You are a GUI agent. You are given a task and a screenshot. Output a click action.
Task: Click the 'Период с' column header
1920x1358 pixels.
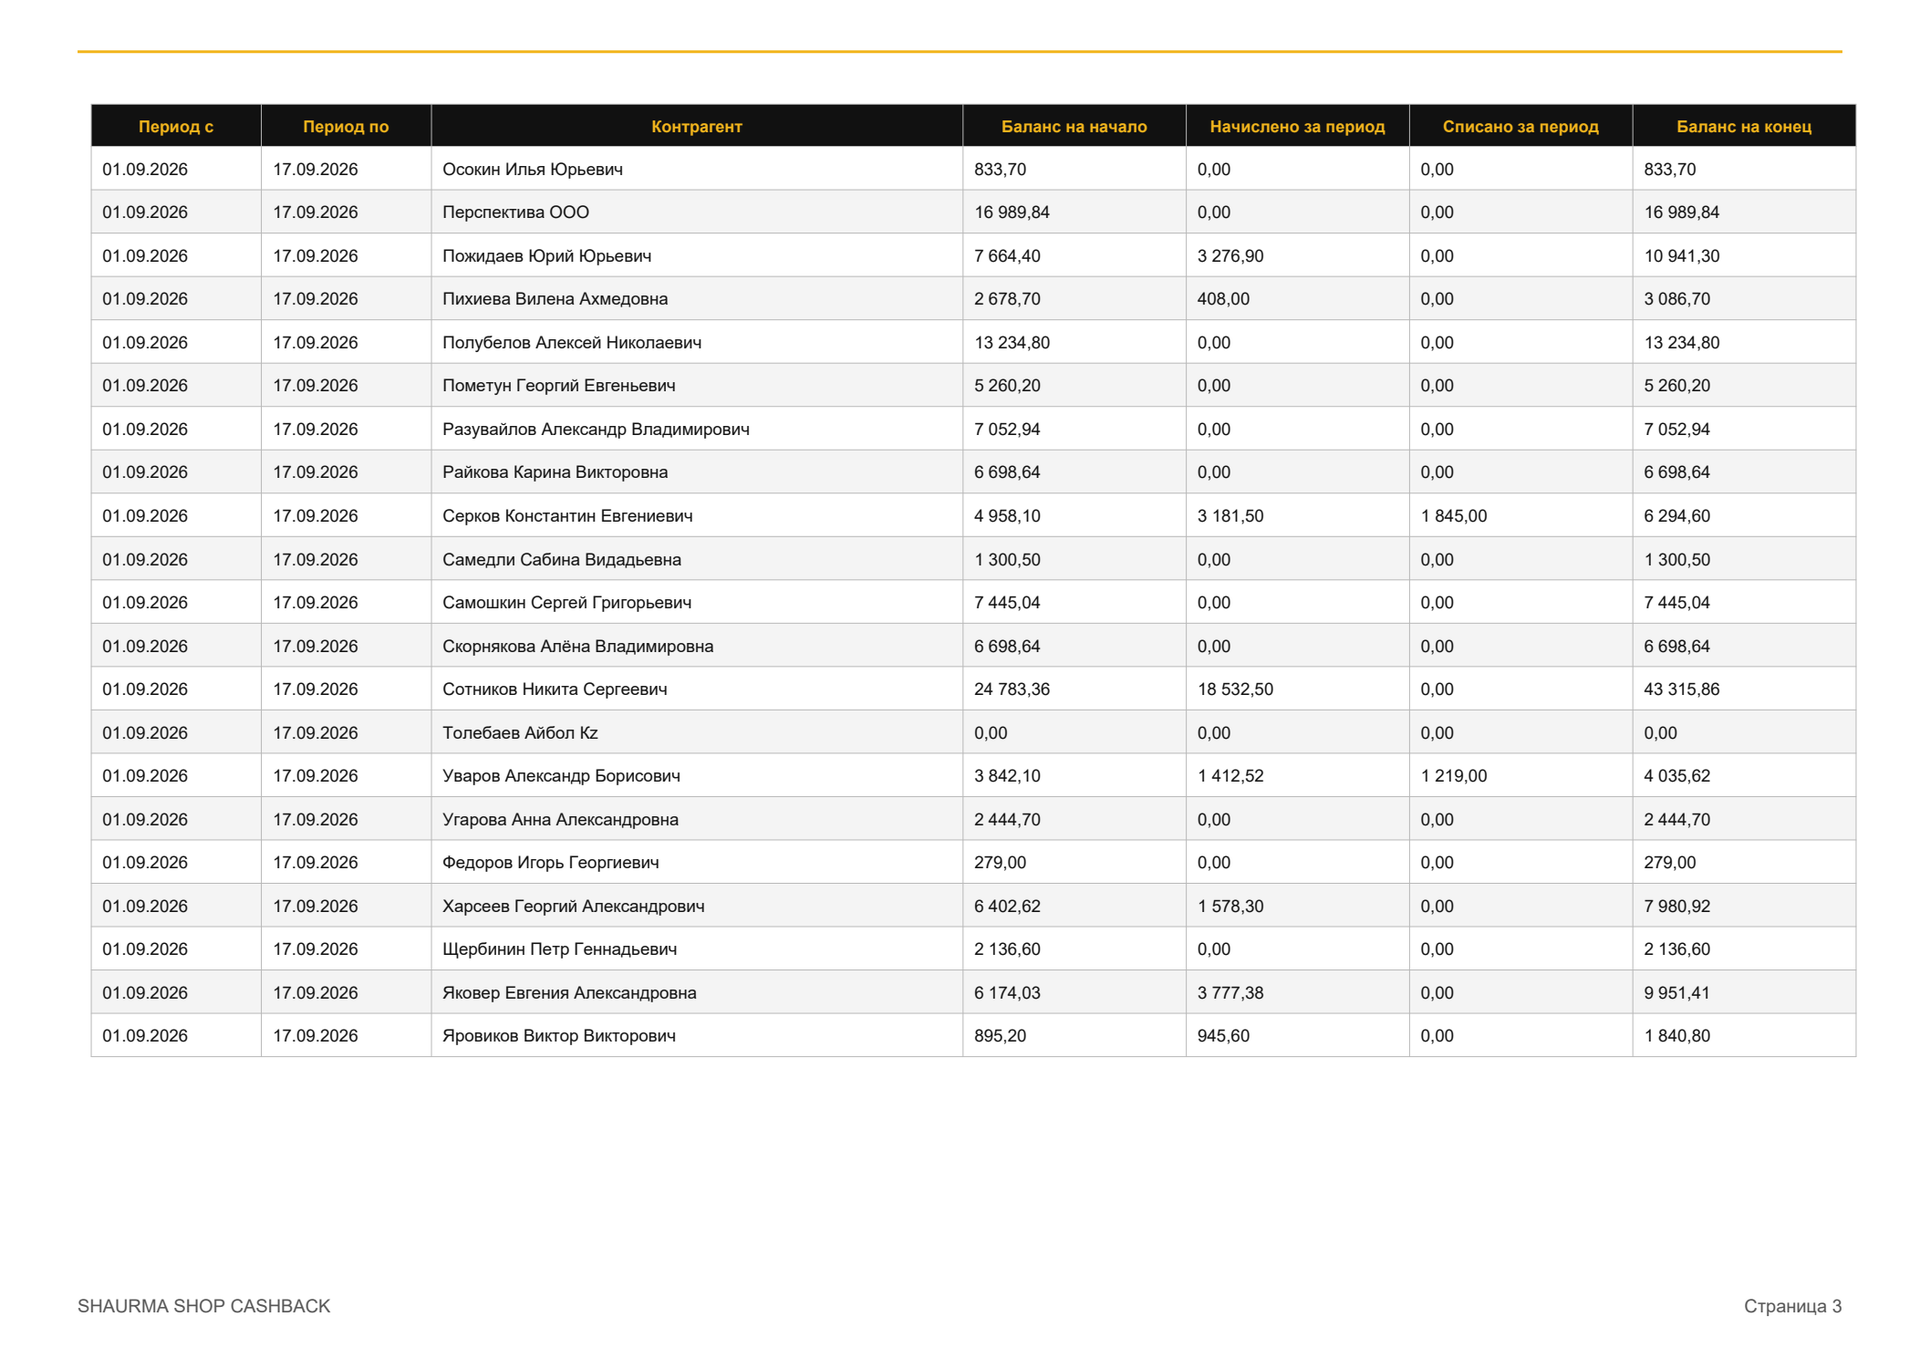pyautogui.click(x=176, y=127)
